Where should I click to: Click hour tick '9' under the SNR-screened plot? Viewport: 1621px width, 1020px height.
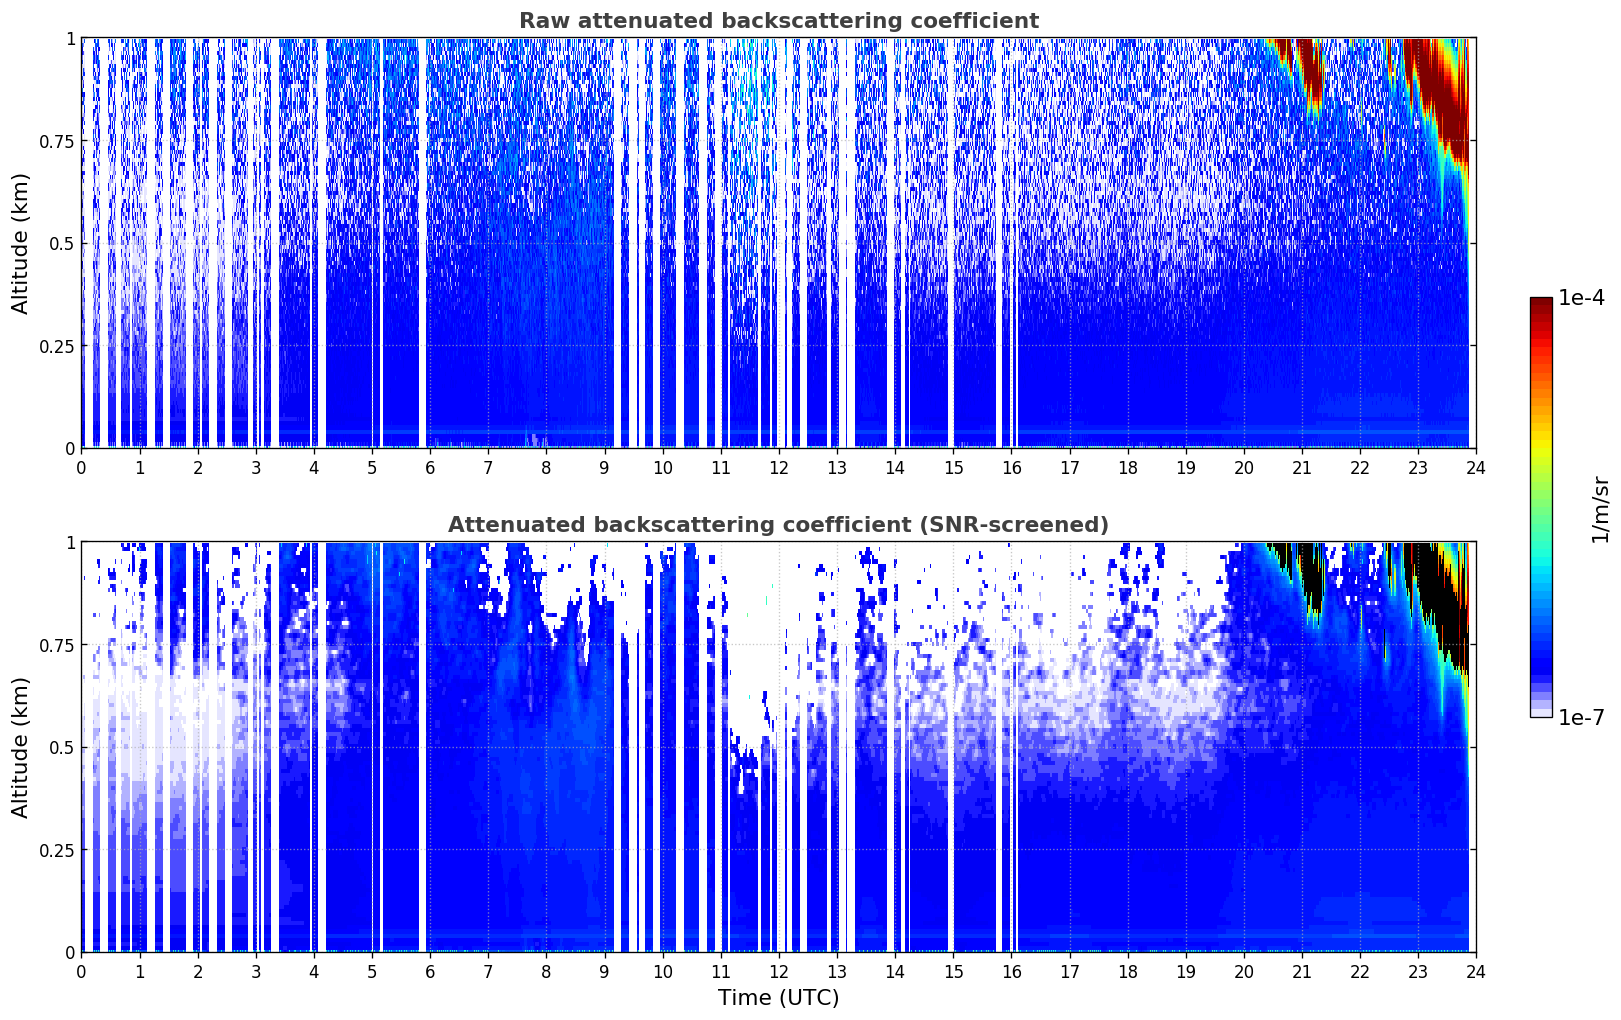coord(604,971)
